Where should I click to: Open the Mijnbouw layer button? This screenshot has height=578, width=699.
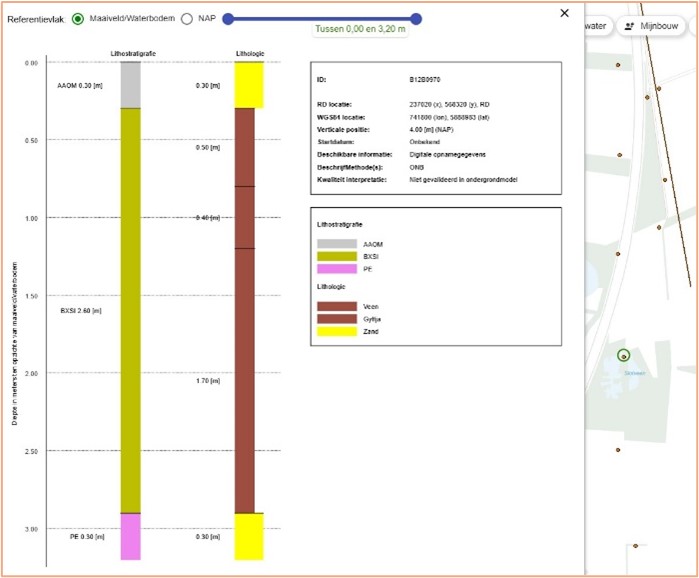coord(656,27)
